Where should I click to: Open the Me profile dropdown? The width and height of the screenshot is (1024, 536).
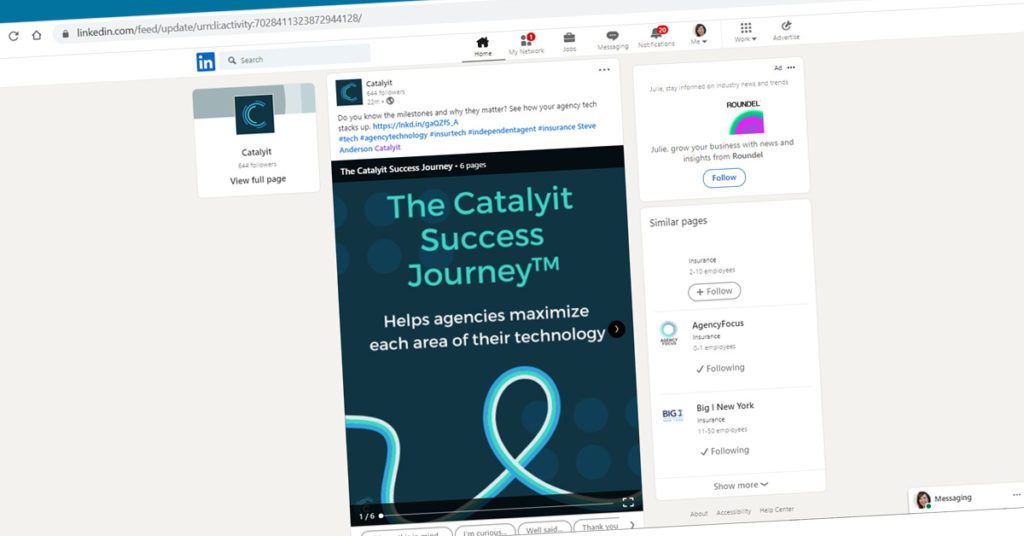coord(699,35)
